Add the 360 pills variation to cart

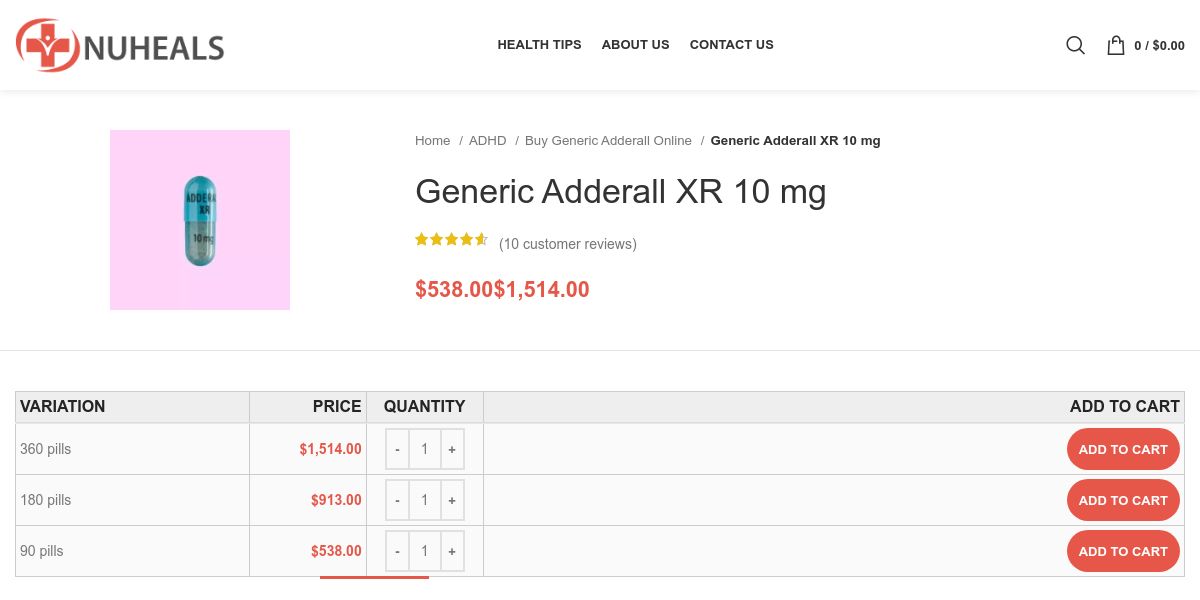(1122, 450)
